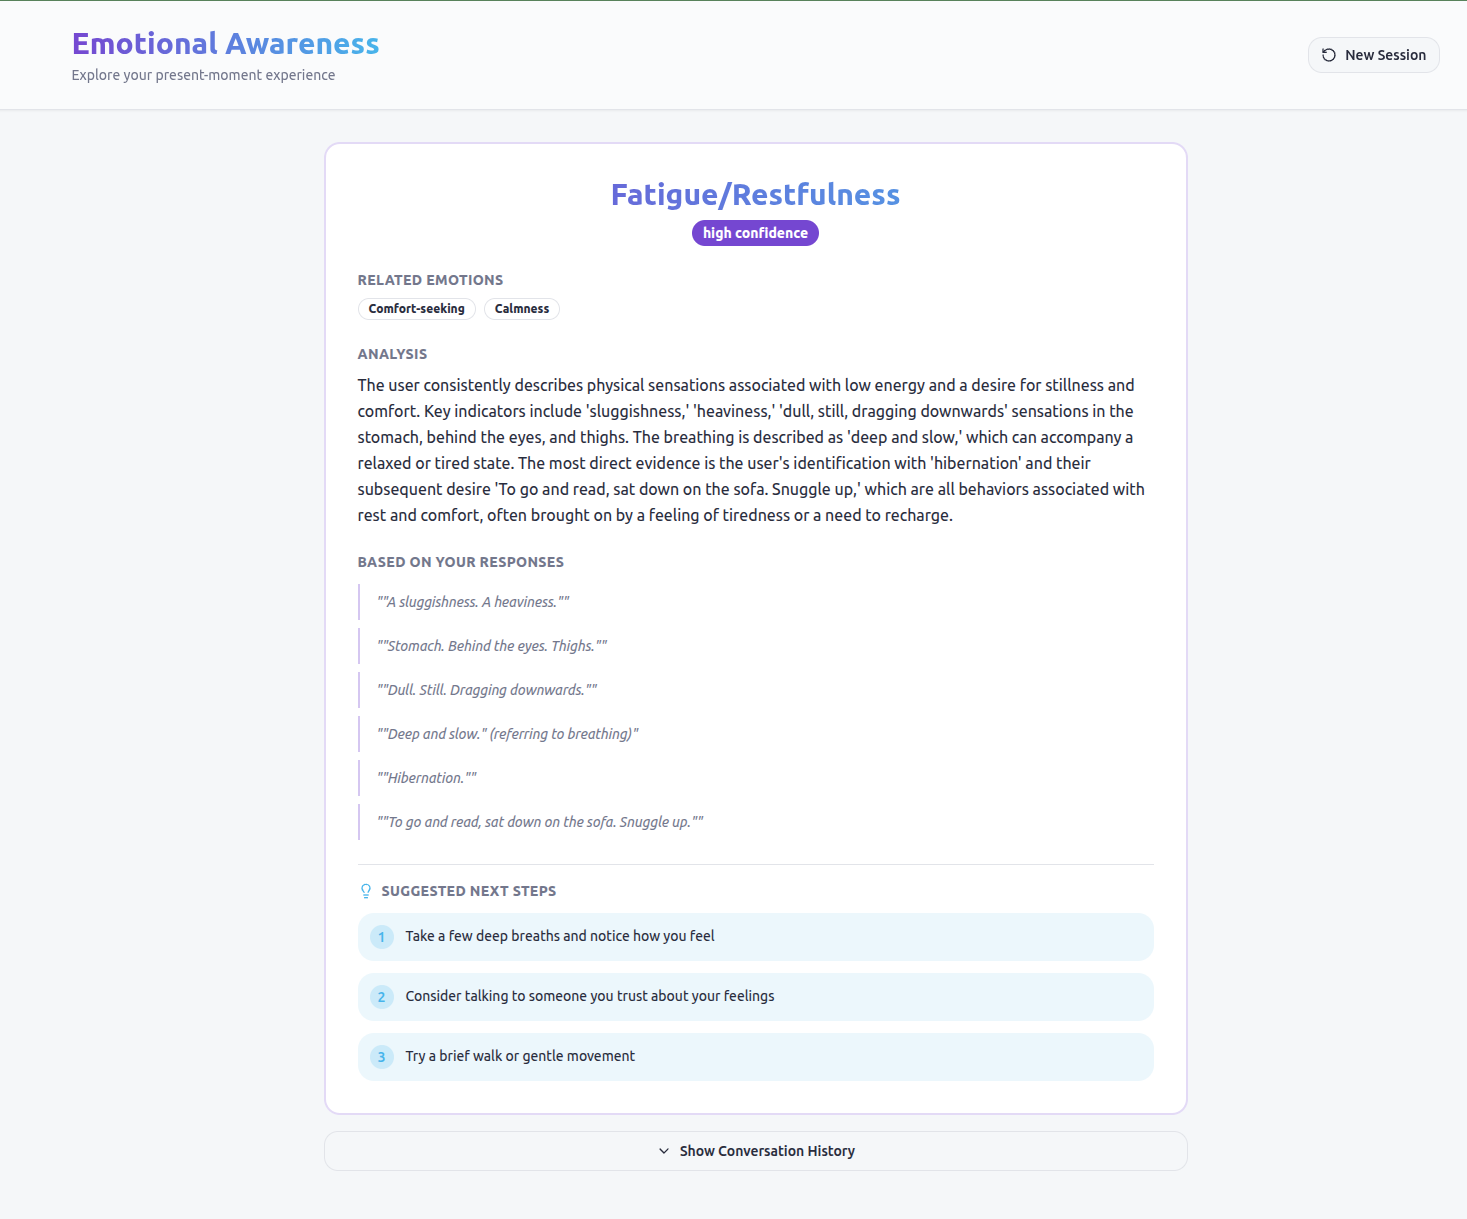Pick the brief walk suggestion
The height and width of the screenshot is (1219, 1467).
click(519, 1056)
